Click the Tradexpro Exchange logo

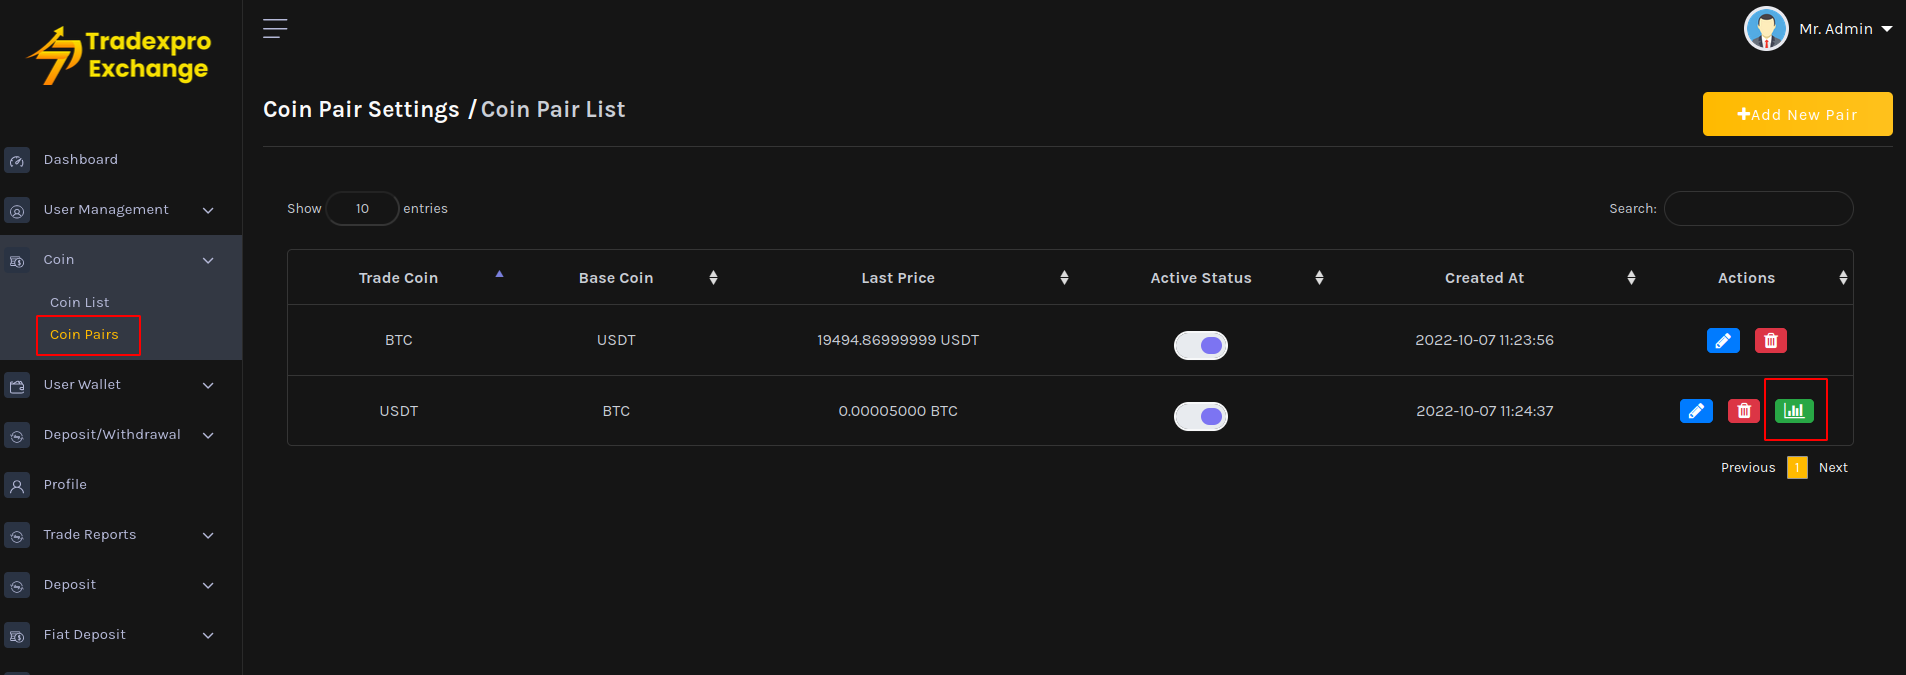120,56
